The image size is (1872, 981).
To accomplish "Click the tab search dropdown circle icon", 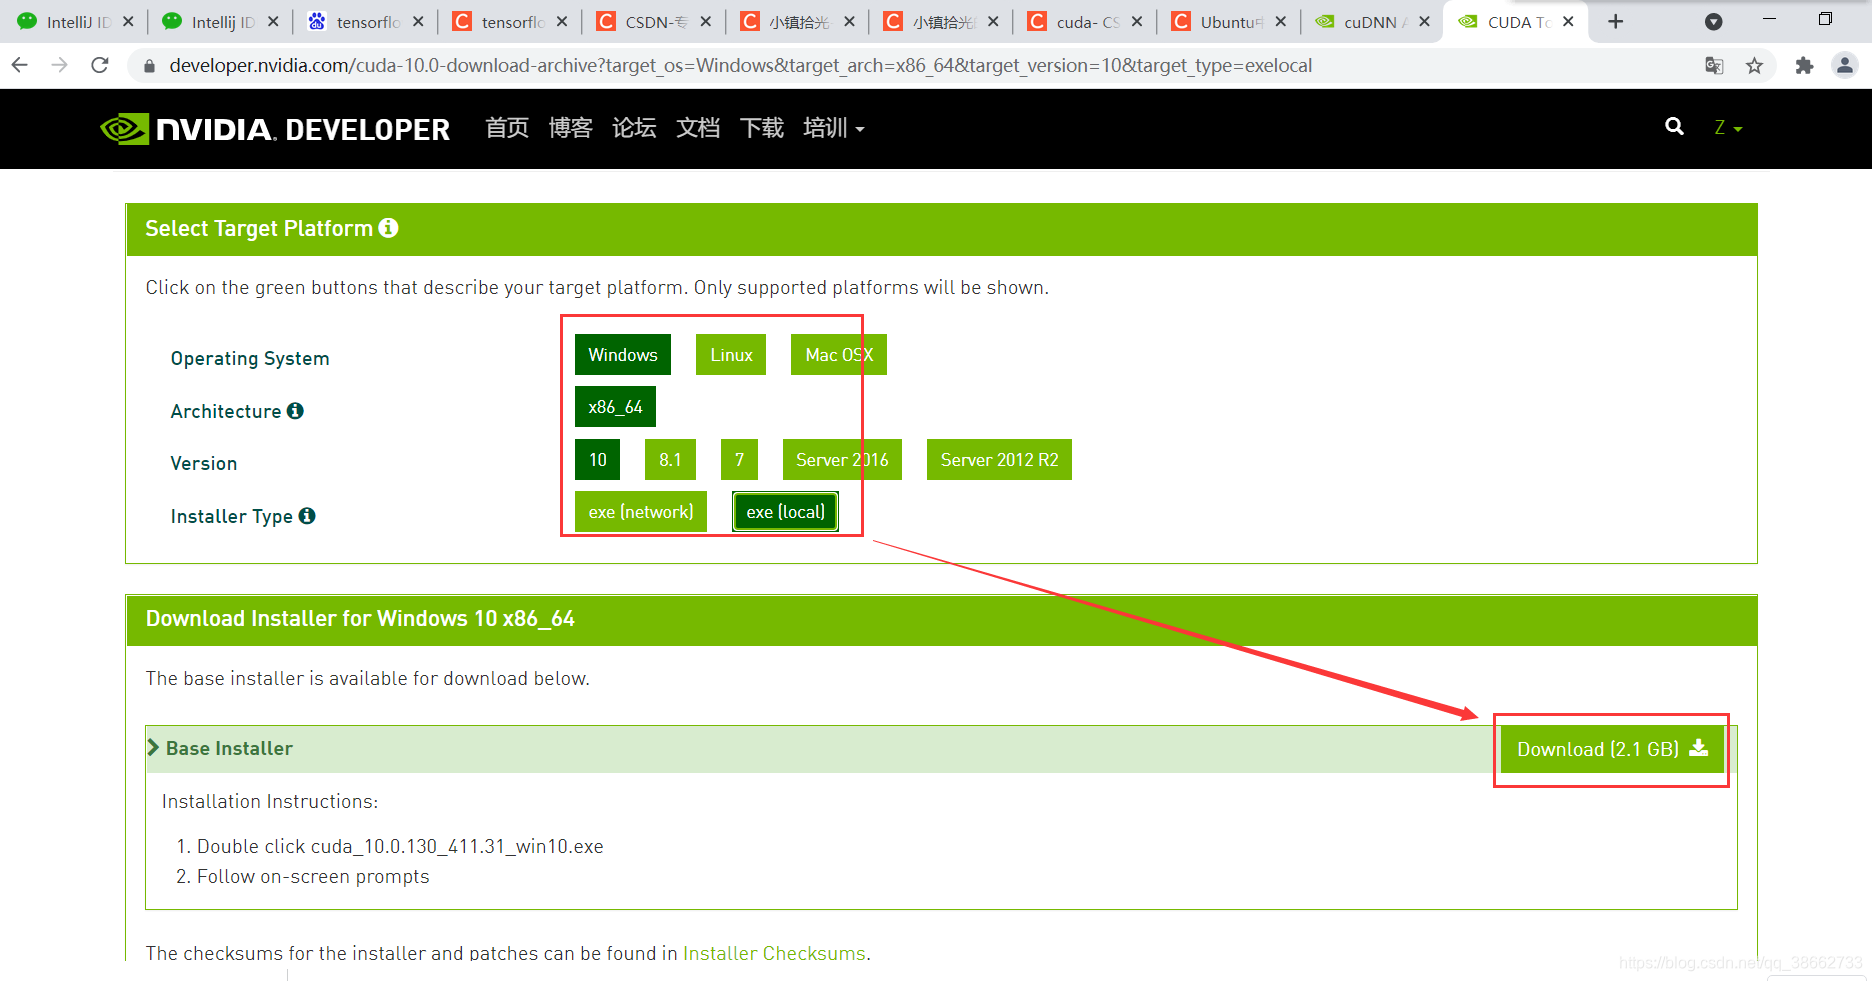I will click(1713, 22).
